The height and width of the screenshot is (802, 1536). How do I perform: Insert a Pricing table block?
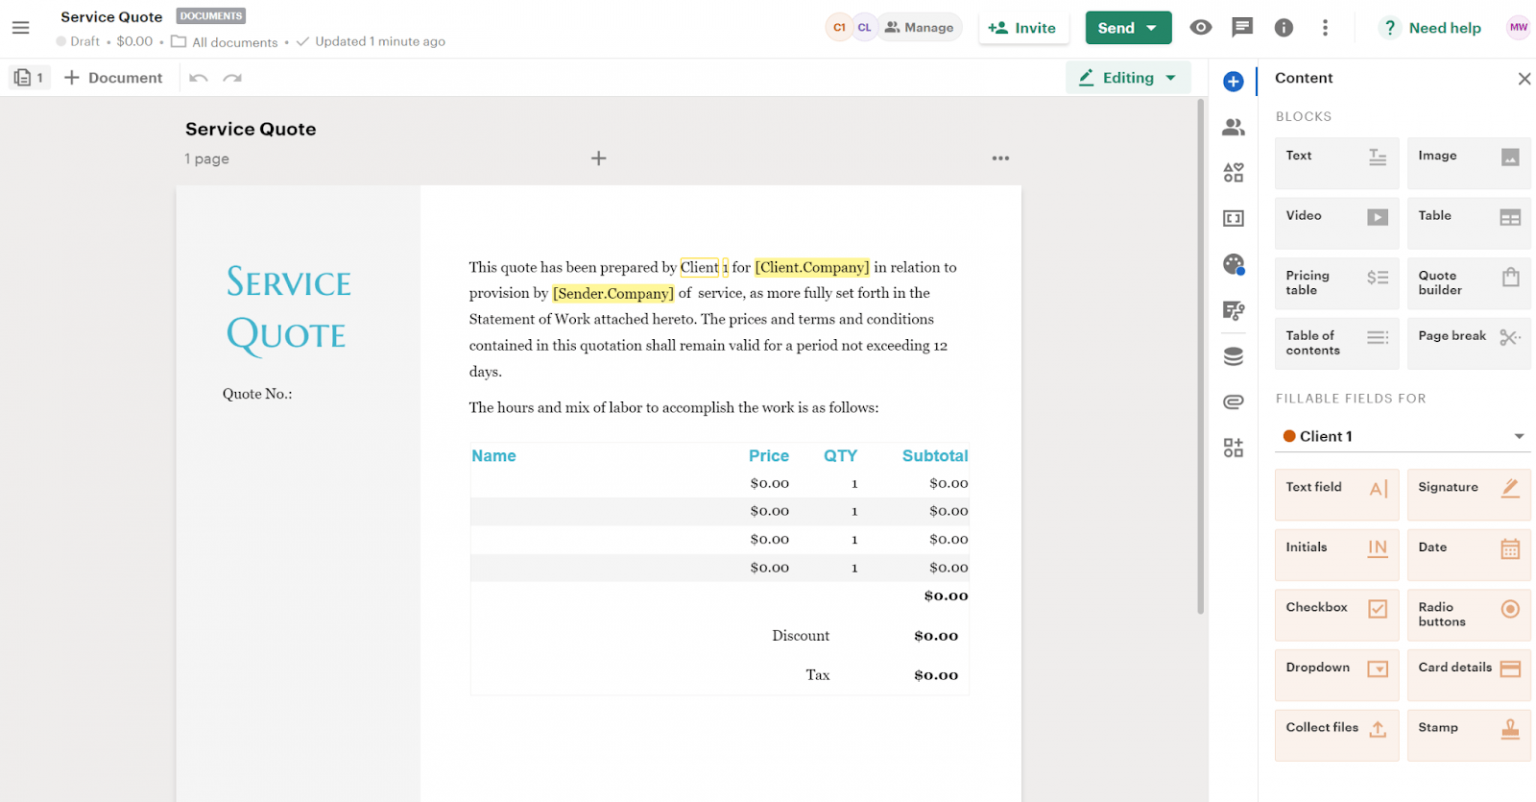tap(1336, 282)
